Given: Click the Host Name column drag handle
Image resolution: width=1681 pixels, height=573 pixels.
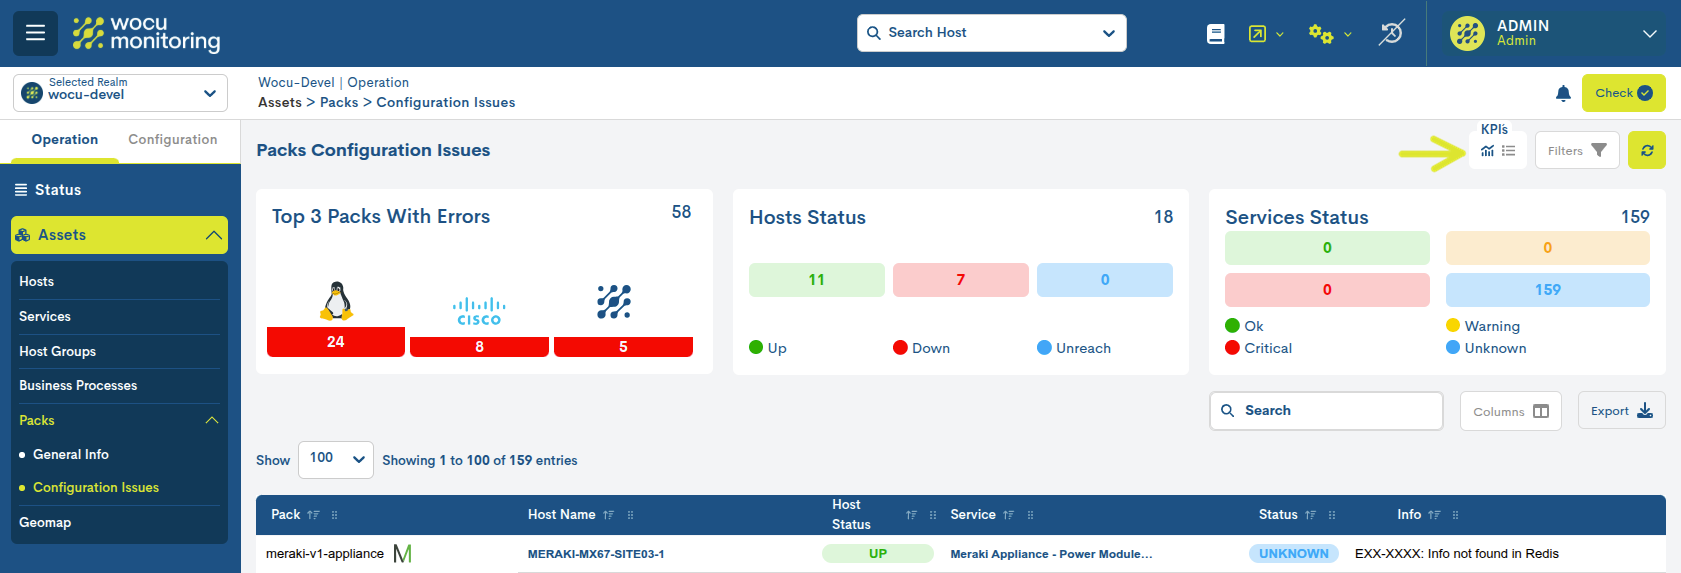Looking at the screenshot, I should [630, 515].
